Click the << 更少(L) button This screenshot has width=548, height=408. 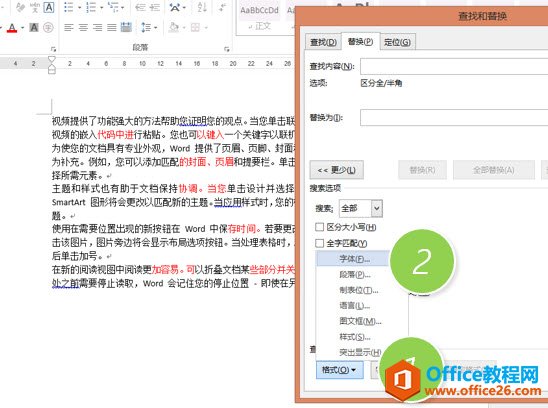tap(337, 170)
